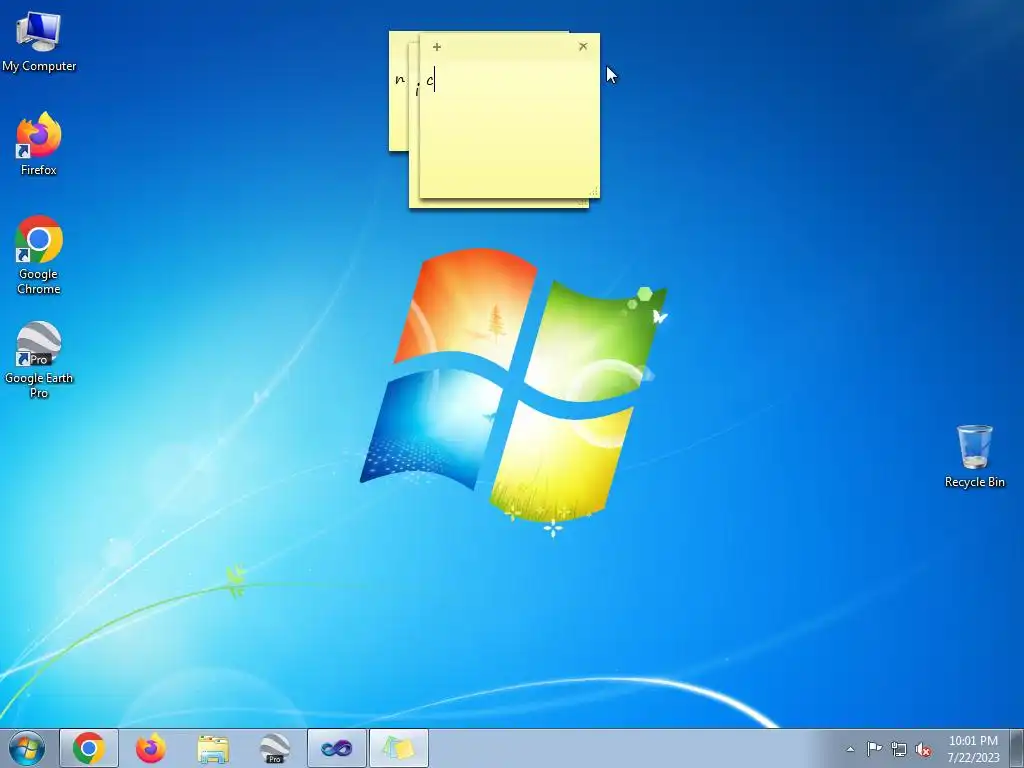Show hidden tray icons arrow

coord(850,749)
